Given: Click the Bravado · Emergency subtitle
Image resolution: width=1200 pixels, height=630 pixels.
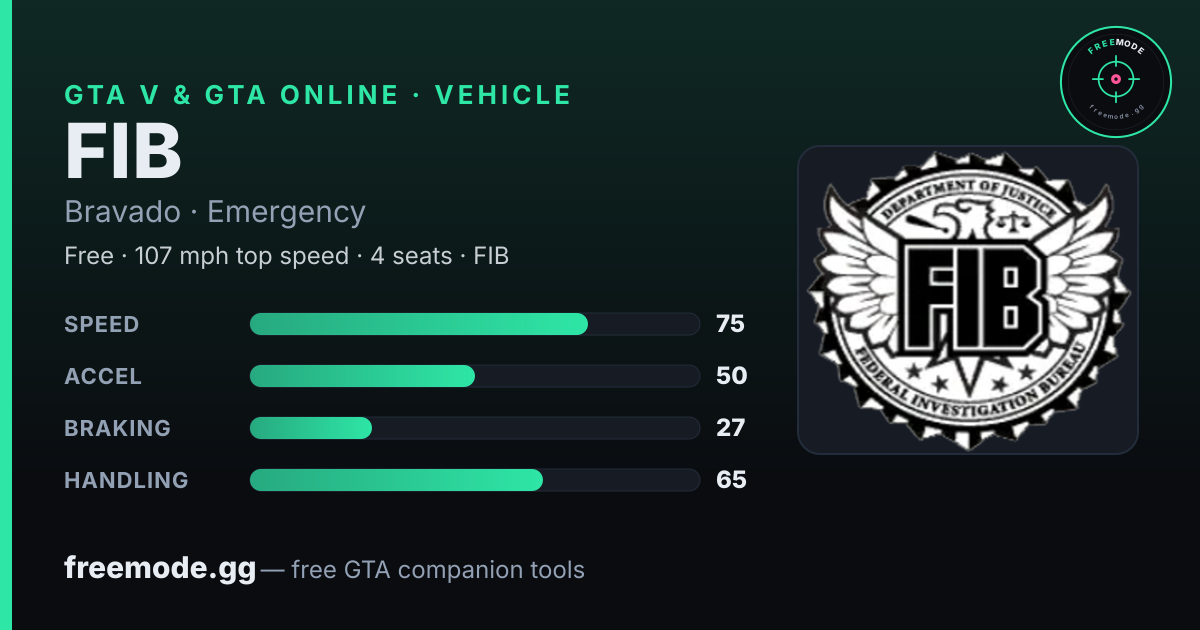Looking at the screenshot, I should 215,212.
